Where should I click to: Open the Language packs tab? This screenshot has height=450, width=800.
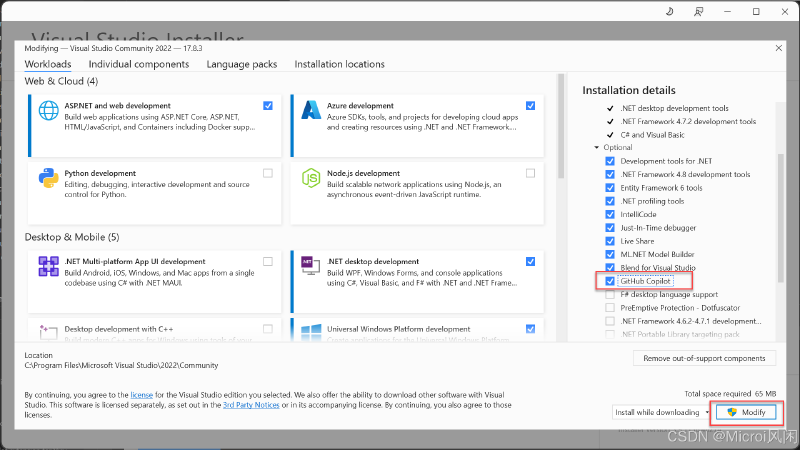pos(242,64)
